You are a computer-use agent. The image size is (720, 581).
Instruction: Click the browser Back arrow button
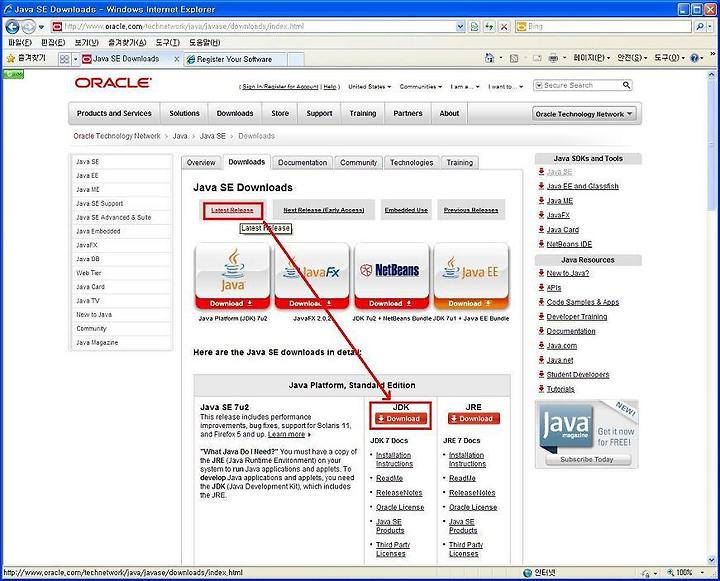[12, 27]
